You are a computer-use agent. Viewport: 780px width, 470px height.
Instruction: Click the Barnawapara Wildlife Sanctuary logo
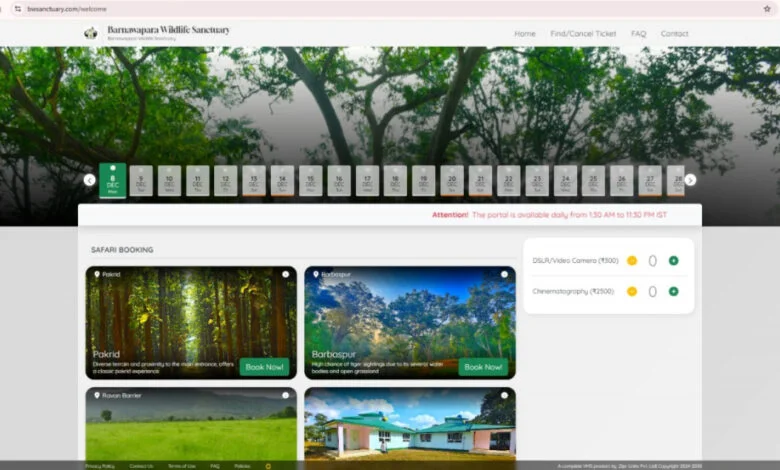92,33
